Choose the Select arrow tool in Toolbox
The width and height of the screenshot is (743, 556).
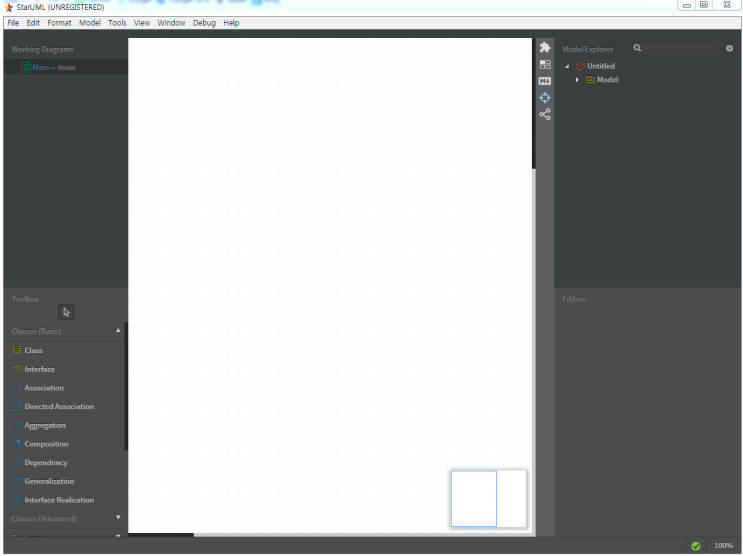click(x=66, y=312)
